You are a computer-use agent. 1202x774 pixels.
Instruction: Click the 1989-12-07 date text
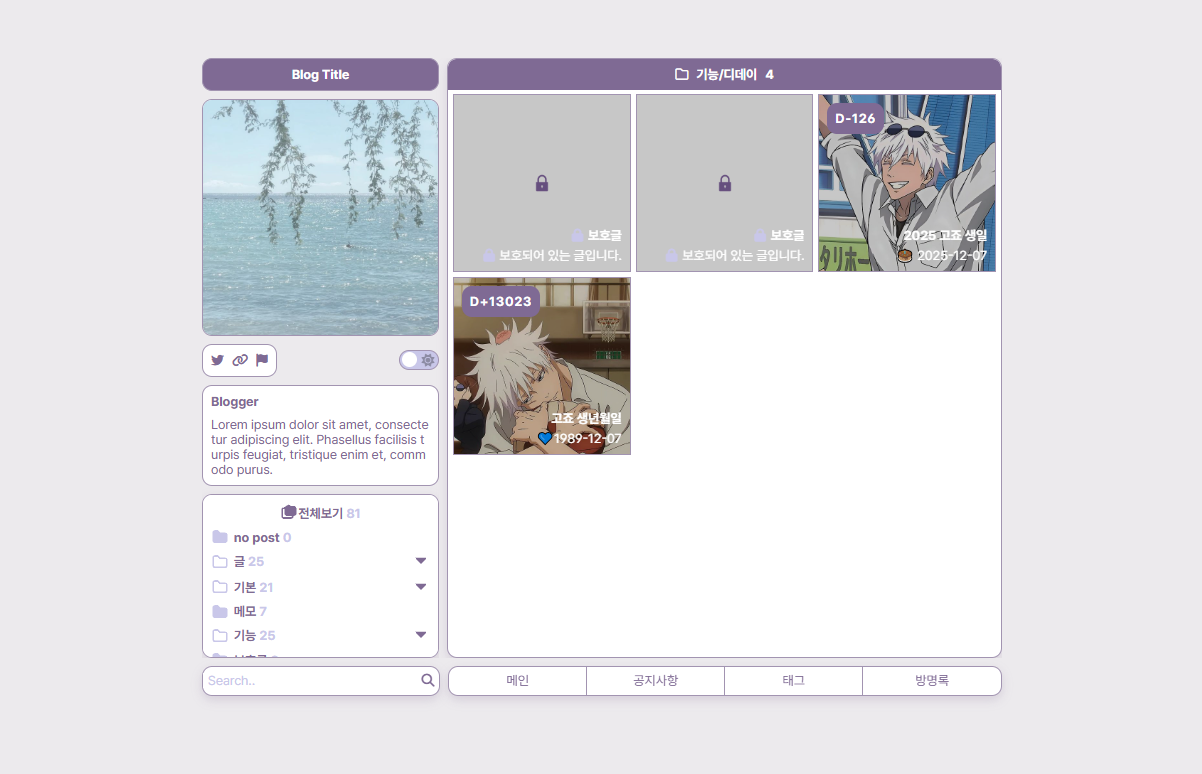(587, 438)
